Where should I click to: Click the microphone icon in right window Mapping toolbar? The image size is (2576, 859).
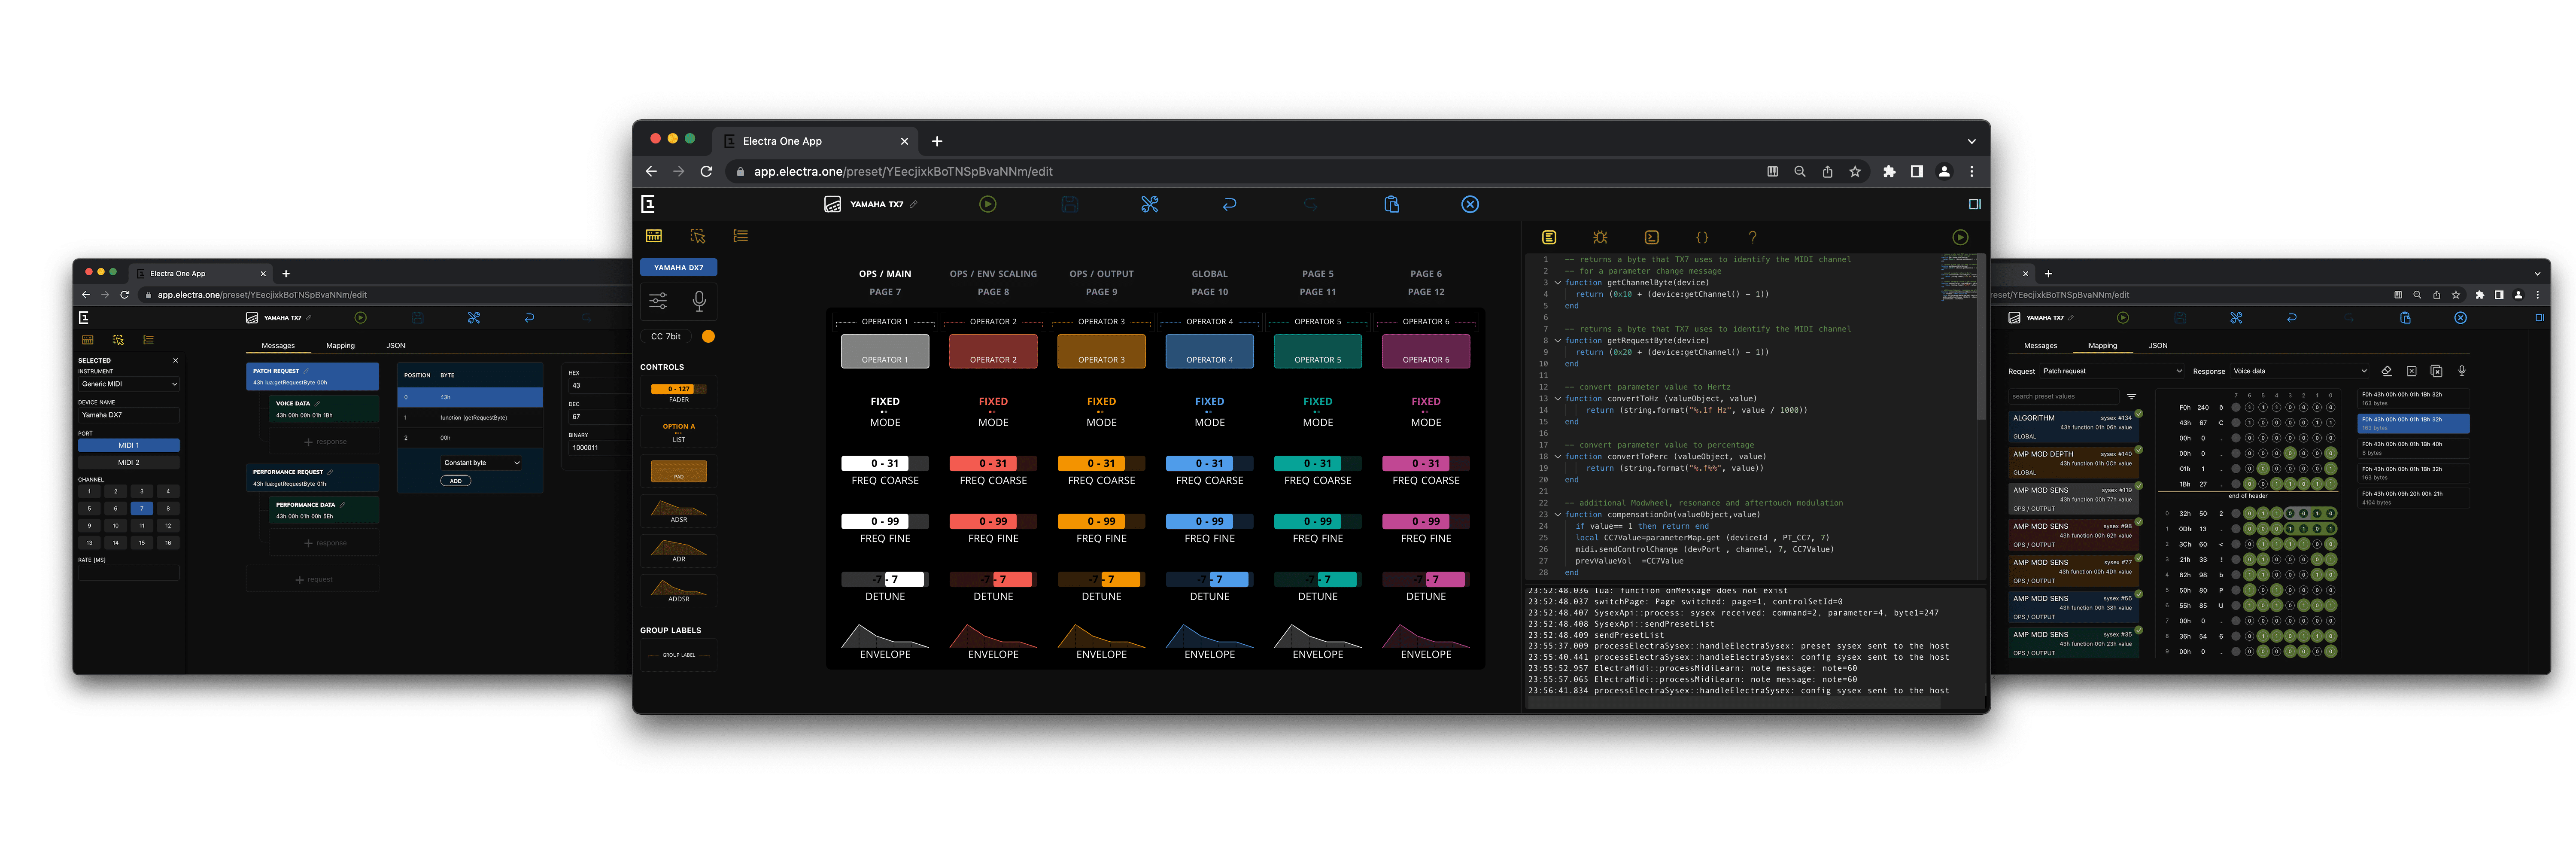[2461, 371]
